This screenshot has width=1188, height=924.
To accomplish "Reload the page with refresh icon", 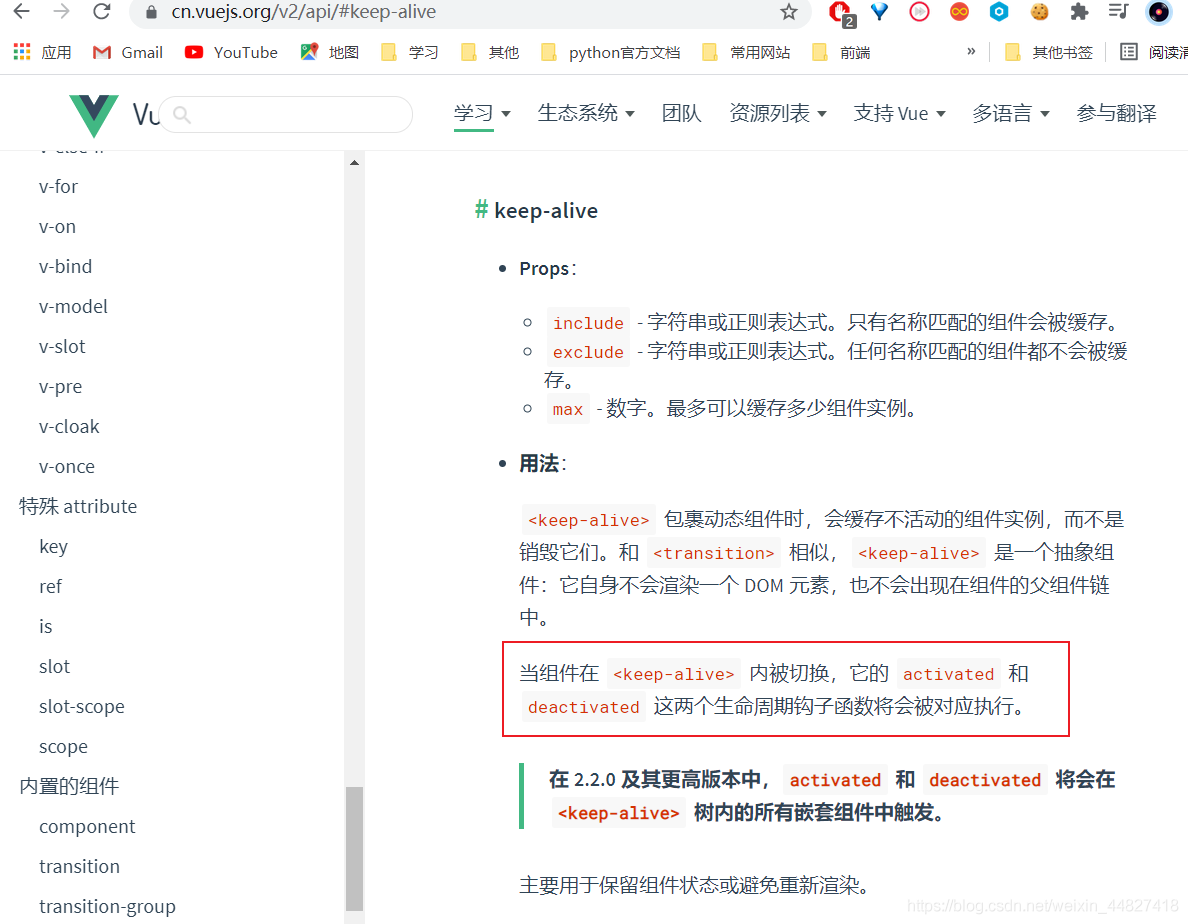I will (102, 11).
